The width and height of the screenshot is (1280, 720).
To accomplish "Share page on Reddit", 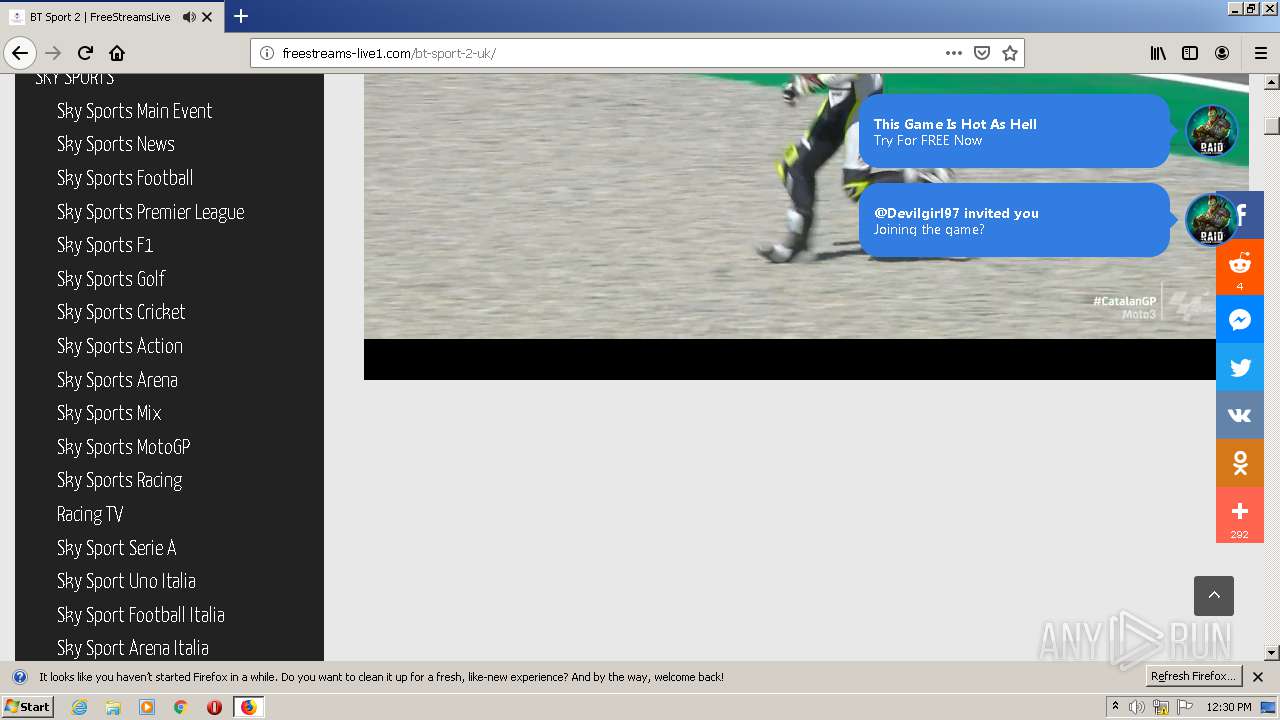I will [1240, 267].
